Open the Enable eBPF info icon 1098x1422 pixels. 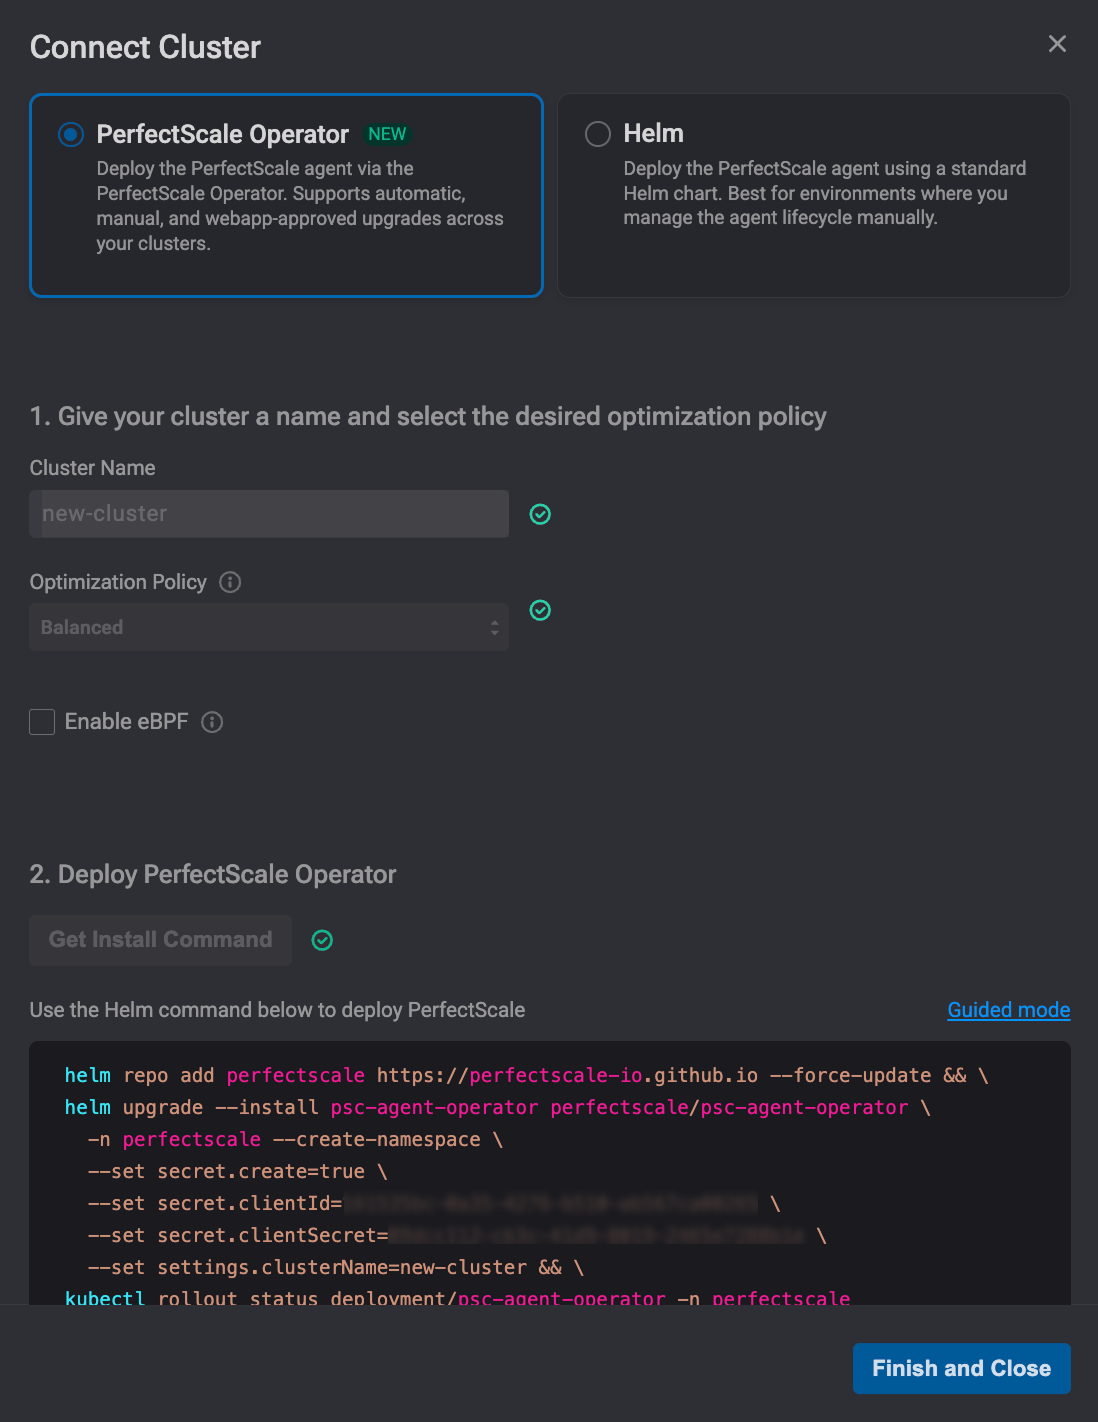[x=212, y=722]
